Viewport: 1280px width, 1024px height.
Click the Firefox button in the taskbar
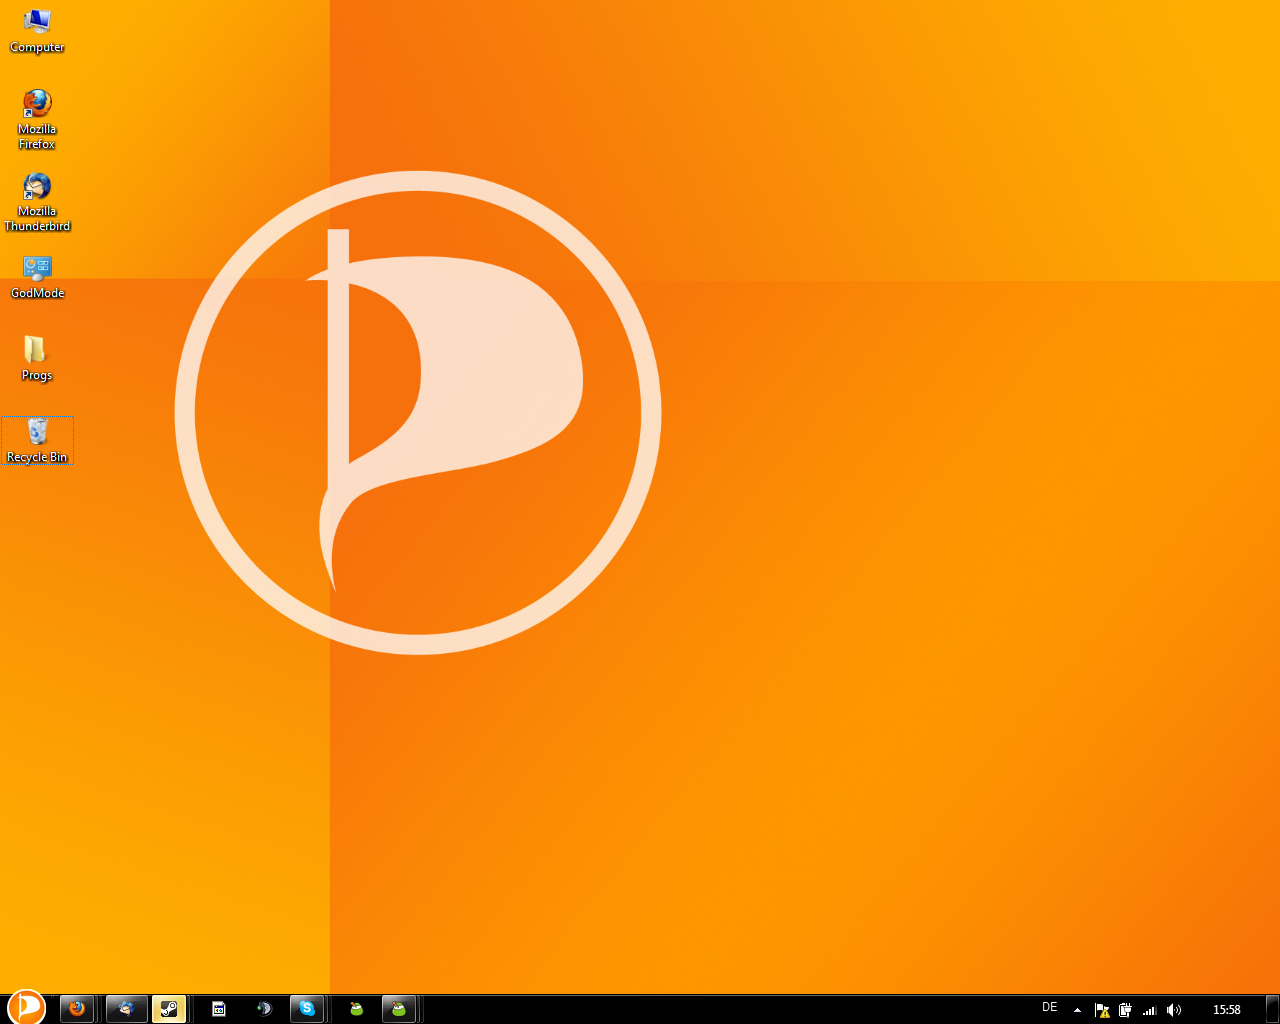coord(77,1009)
